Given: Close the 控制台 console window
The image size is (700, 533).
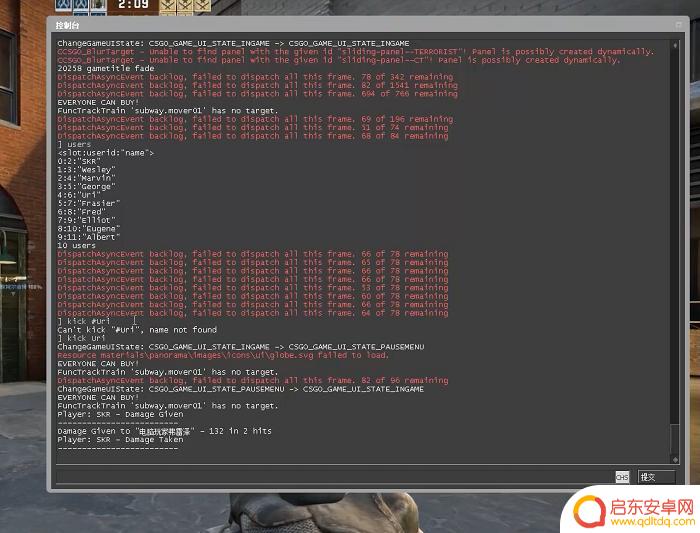Looking at the screenshot, I should [x=679, y=25].
